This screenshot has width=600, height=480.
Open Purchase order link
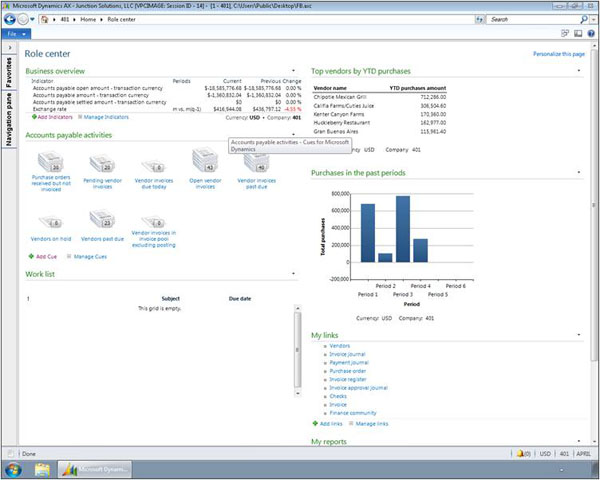click(x=347, y=371)
